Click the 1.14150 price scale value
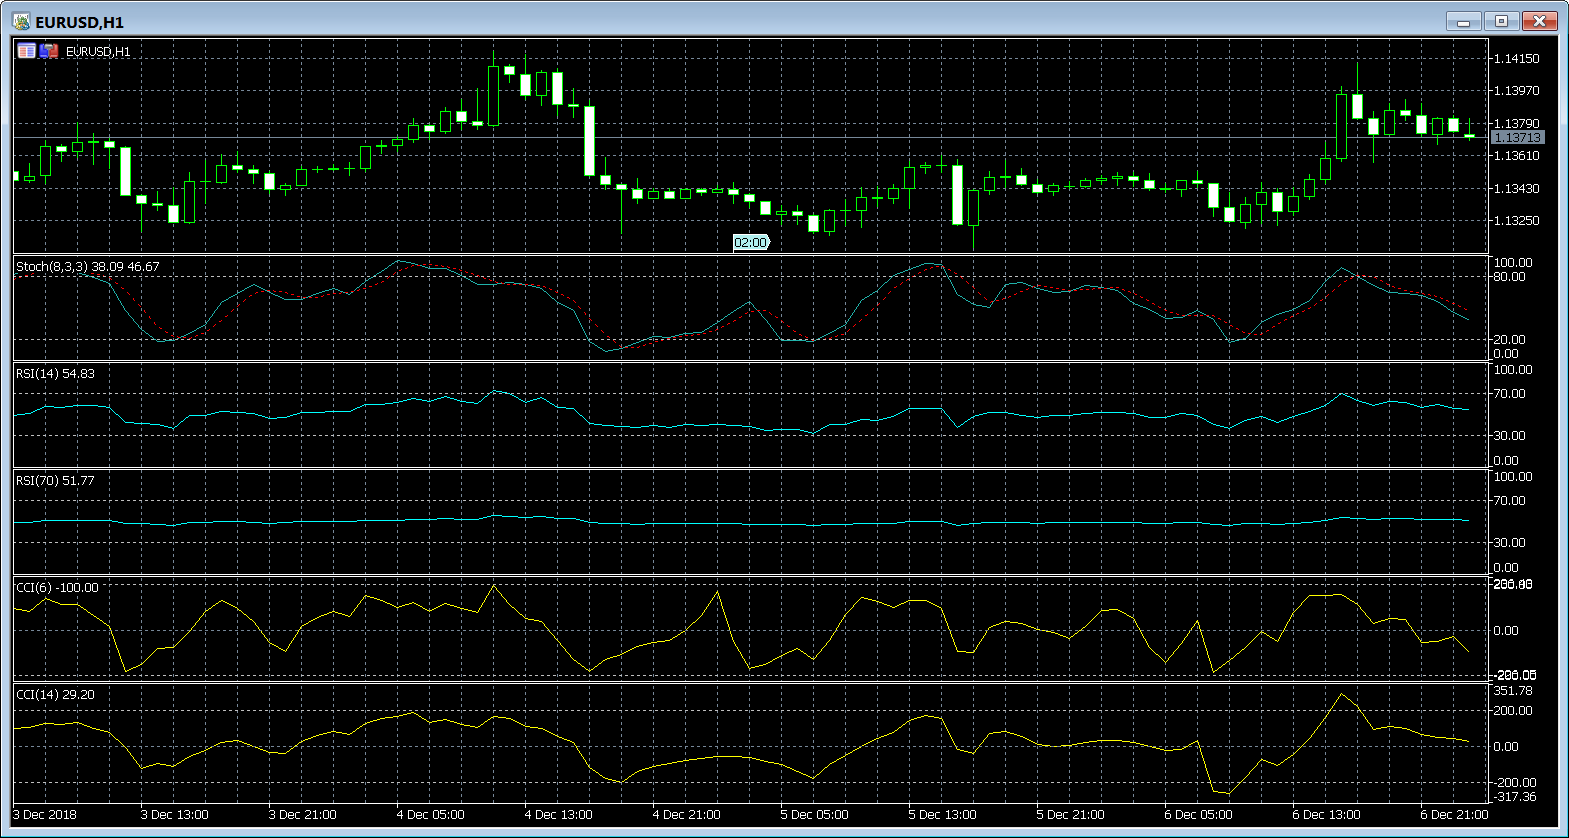Viewport: 1569px width, 838px height. coord(1516,59)
